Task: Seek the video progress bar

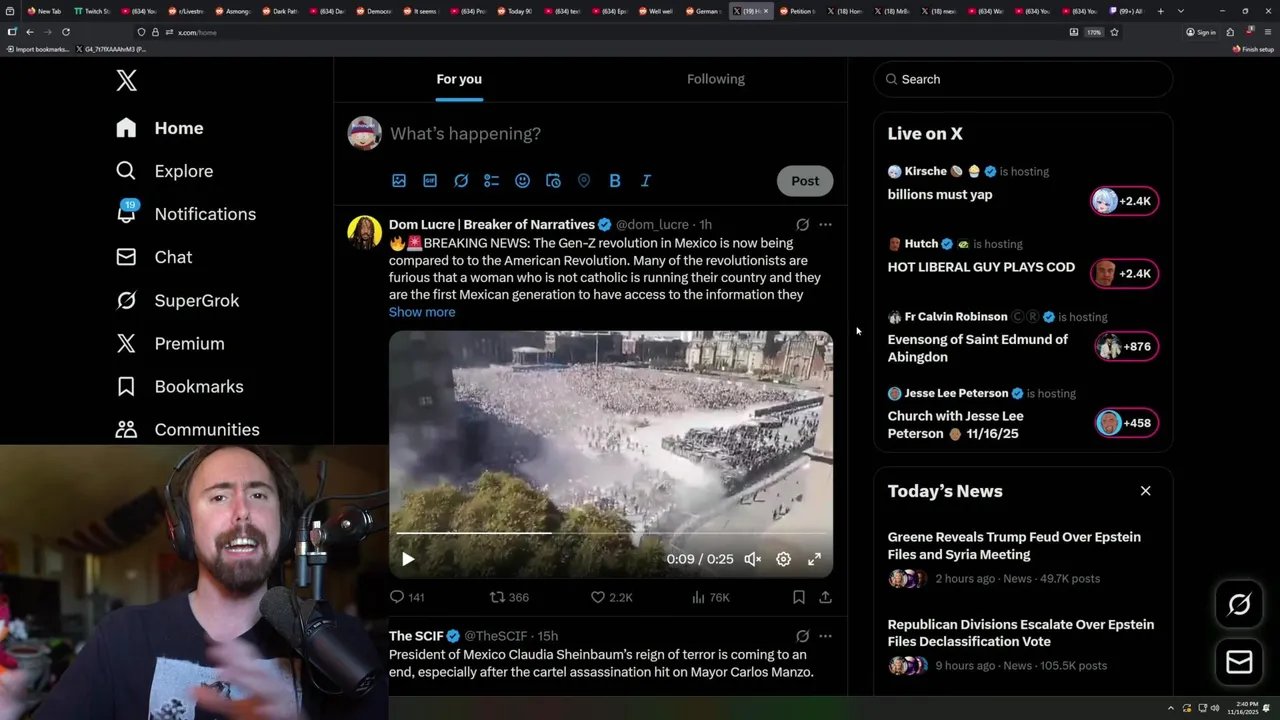Action: tap(610, 533)
